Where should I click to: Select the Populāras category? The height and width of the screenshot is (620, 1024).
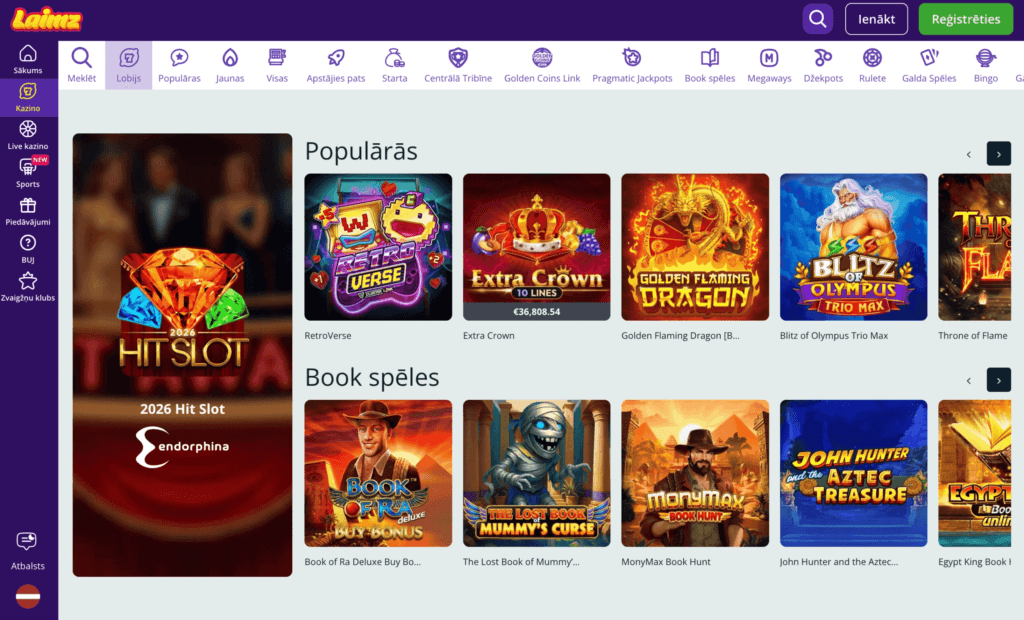click(x=180, y=65)
